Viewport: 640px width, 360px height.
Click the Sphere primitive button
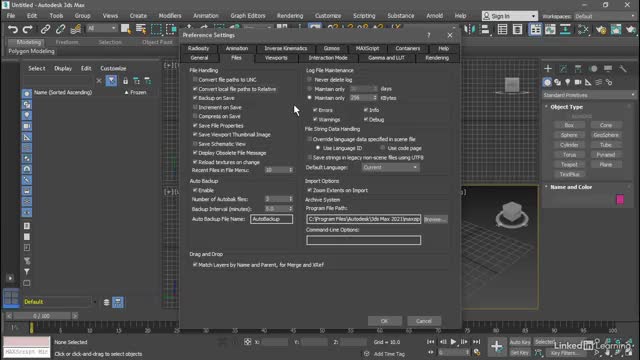pyautogui.click(x=569, y=135)
